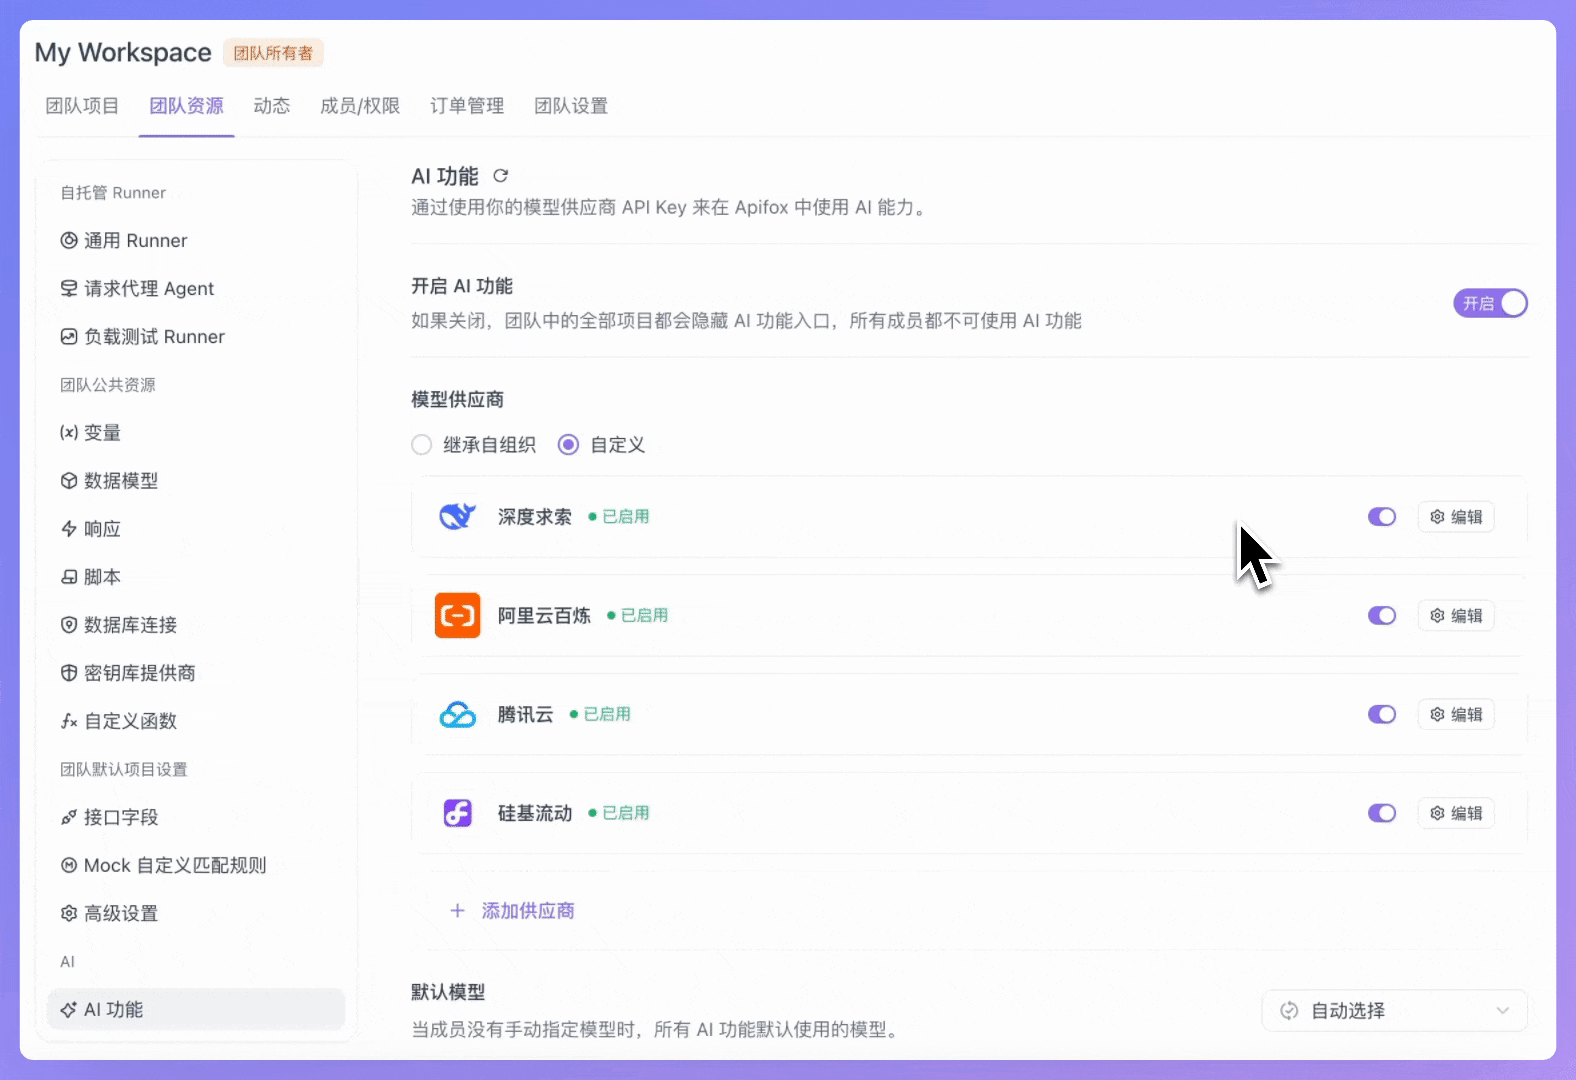Open the 成员/权限 tab
The height and width of the screenshot is (1080, 1576).
360,106
